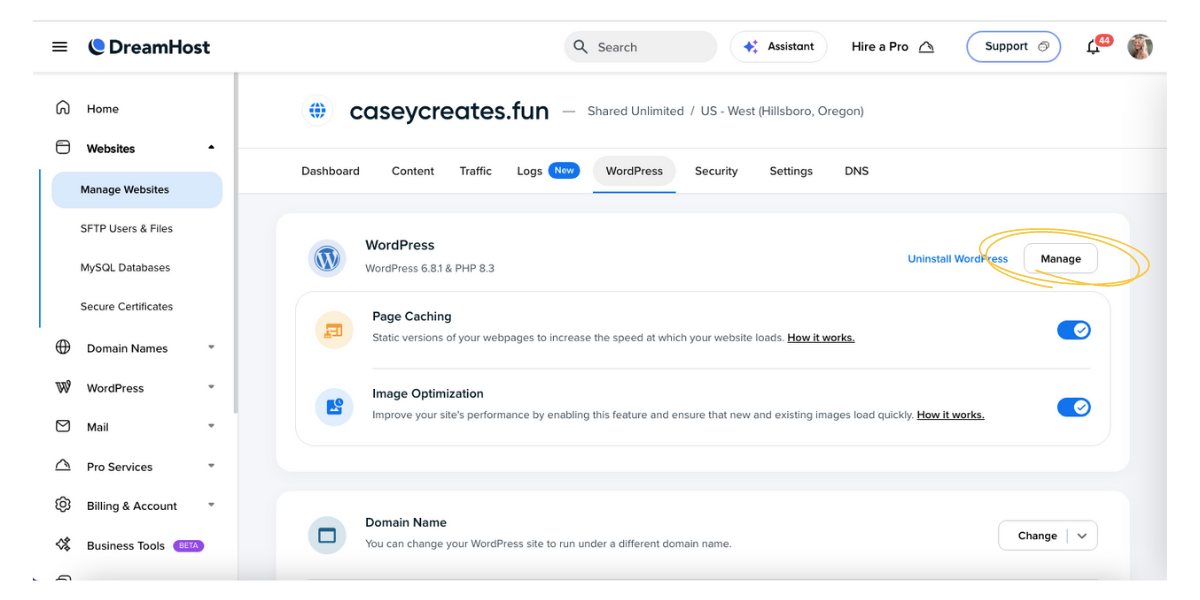Click the Hire a Pro hat icon
The height and width of the screenshot is (600, 1200).
click(926, 47)
